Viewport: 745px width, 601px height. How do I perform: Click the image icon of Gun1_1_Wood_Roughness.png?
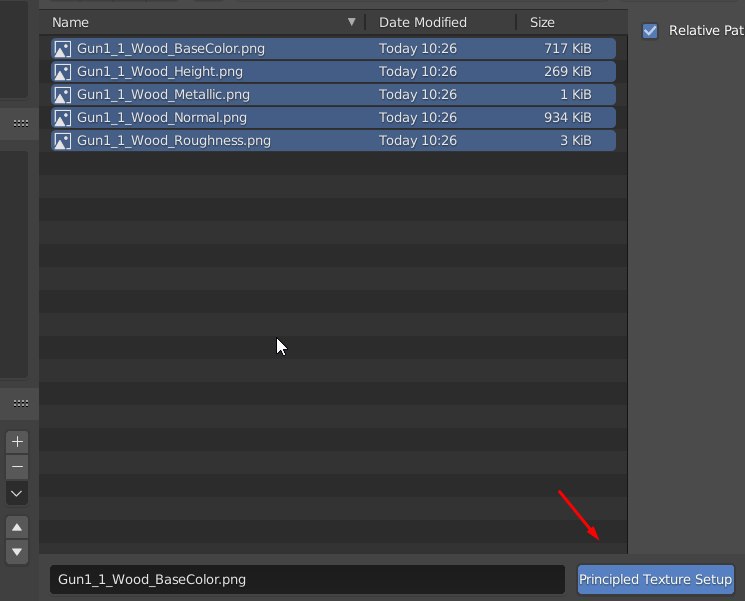(62, 141)
